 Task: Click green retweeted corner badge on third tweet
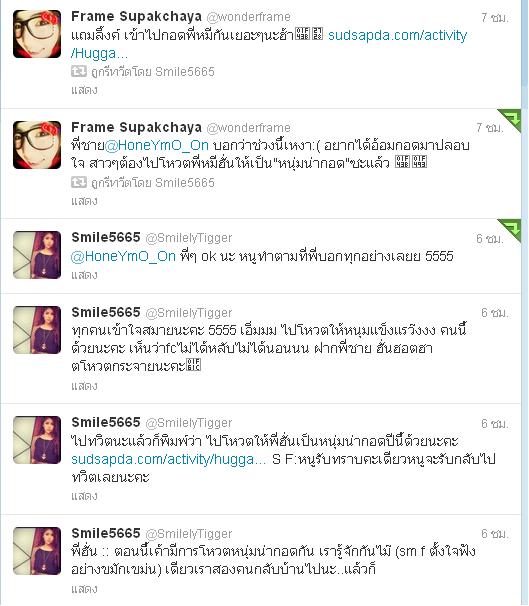[510, 230]
